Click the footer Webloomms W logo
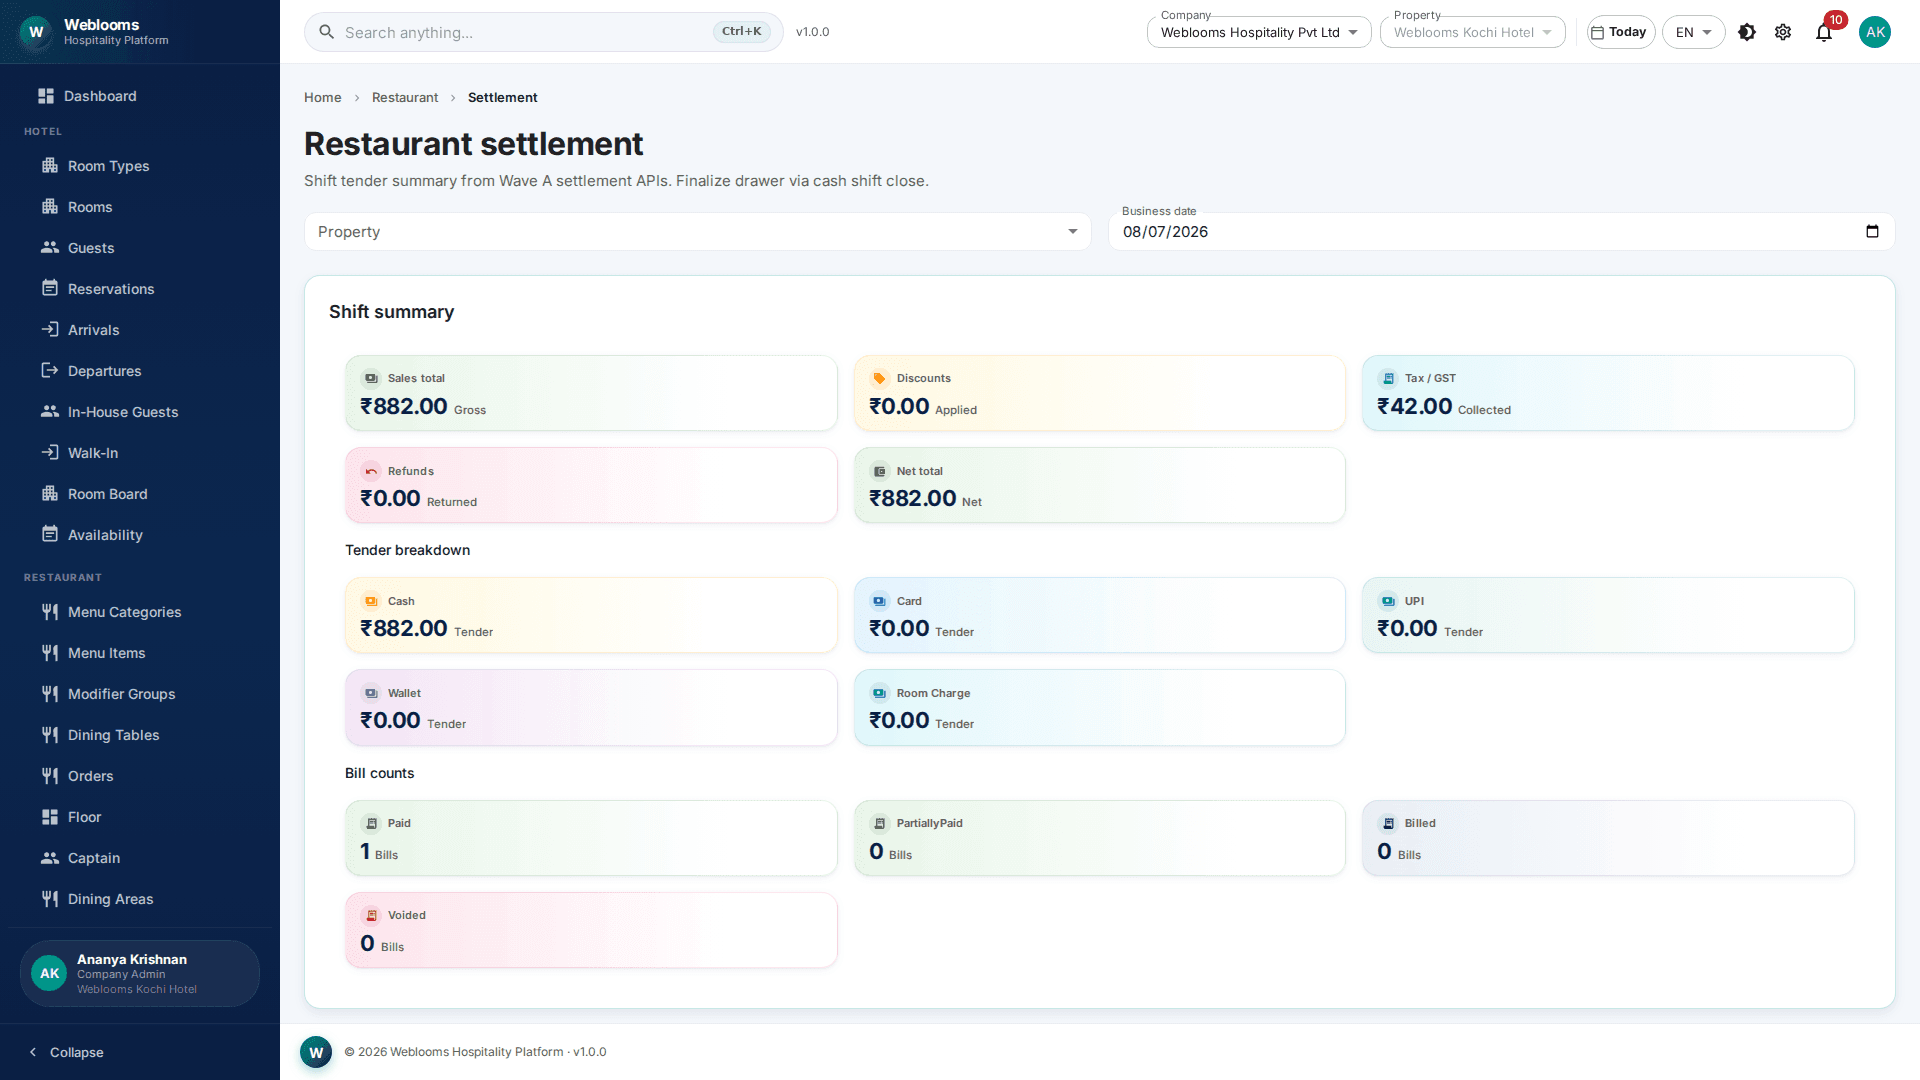This screenshot has width=1920, height=1080. (316, 1052)
